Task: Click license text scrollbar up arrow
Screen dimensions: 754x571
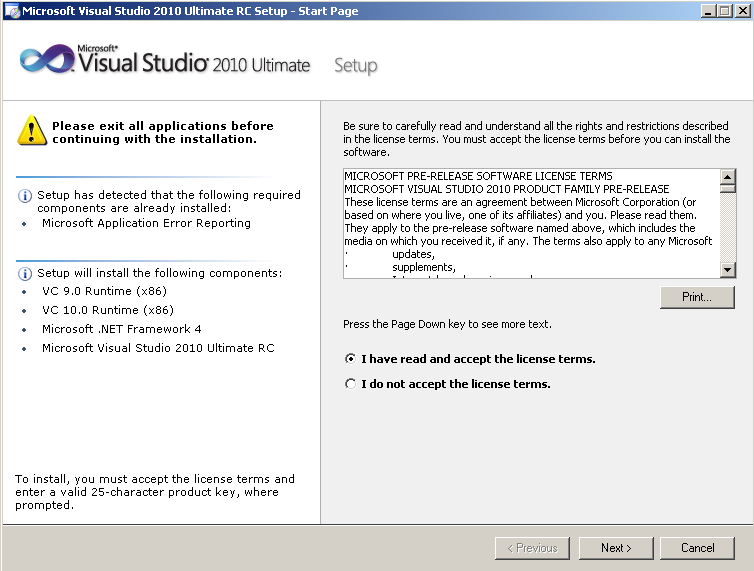Action: pyautogui.click(x=728, y=177)
